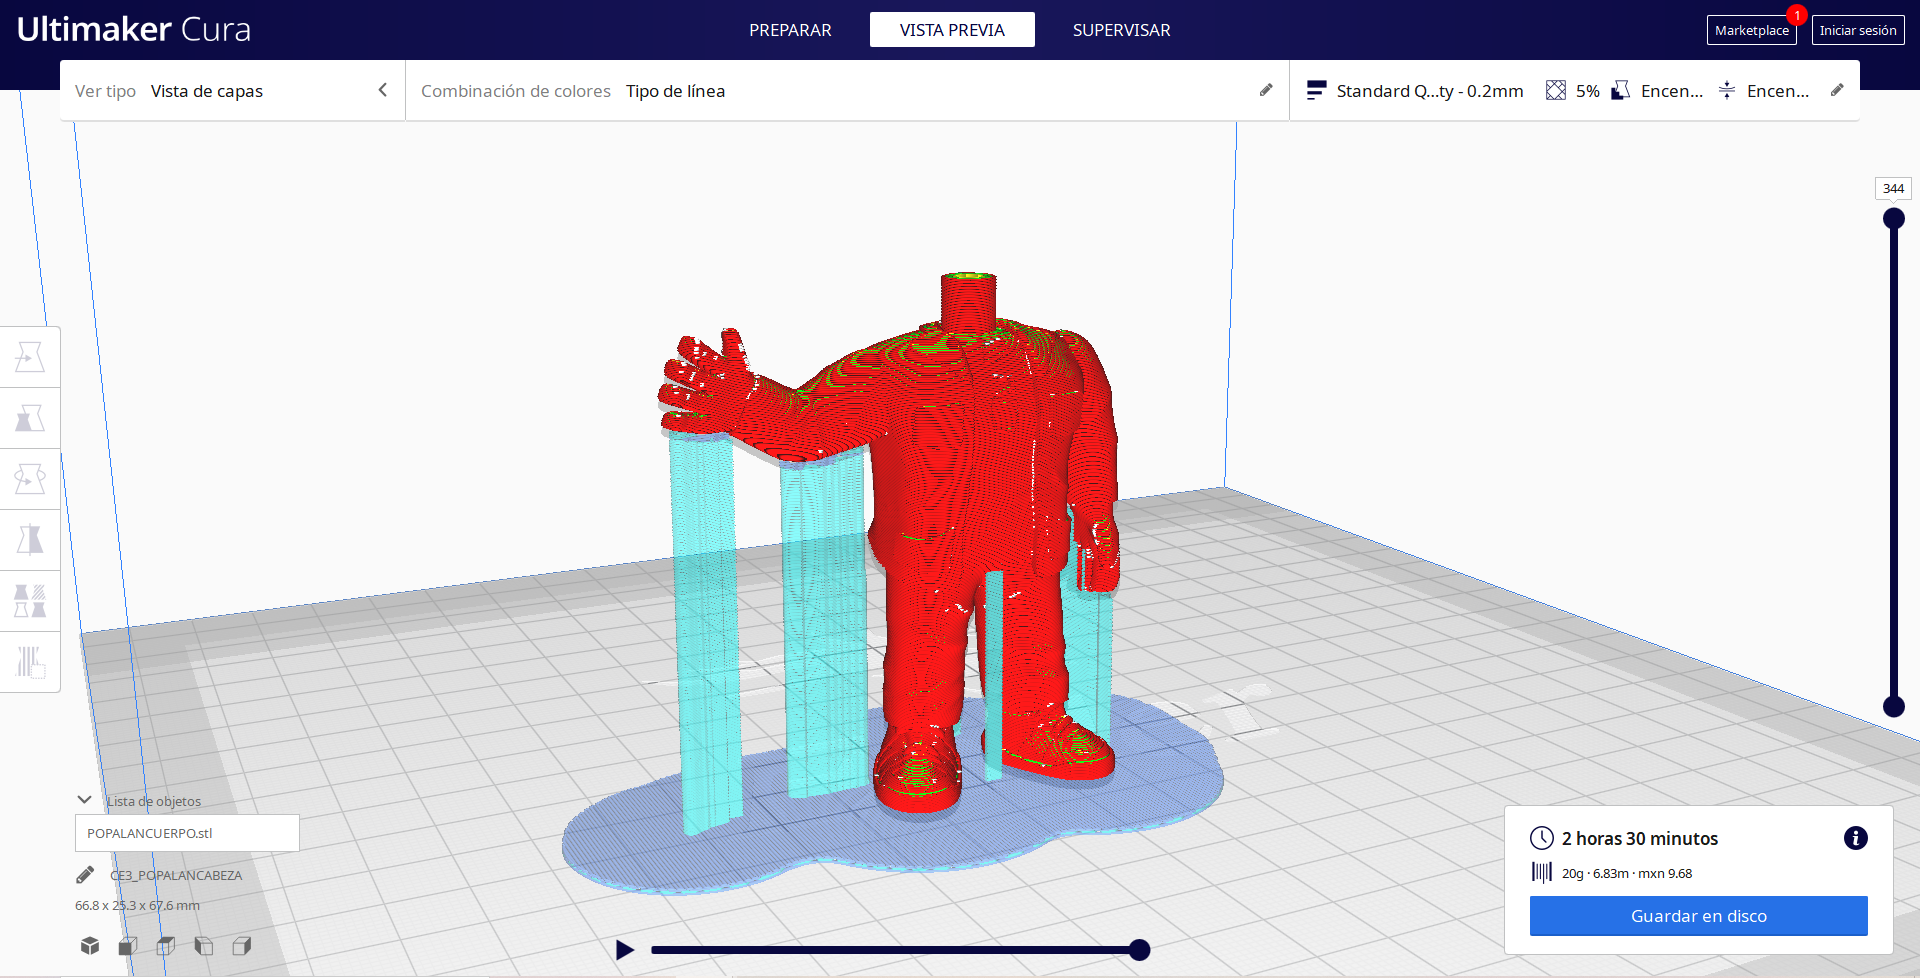Collapse the Lista de objetos panel
Viewport: 1920px width, 978px height.
(85, 800)
